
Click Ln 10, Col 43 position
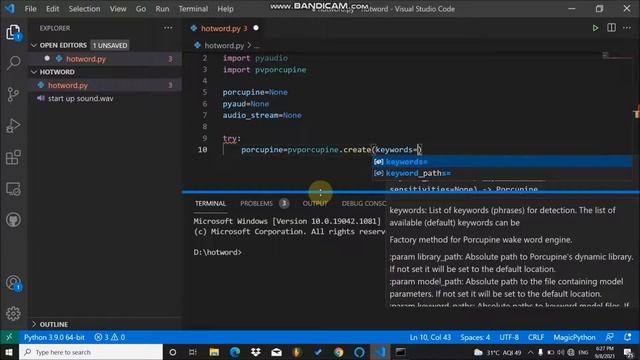430,337
